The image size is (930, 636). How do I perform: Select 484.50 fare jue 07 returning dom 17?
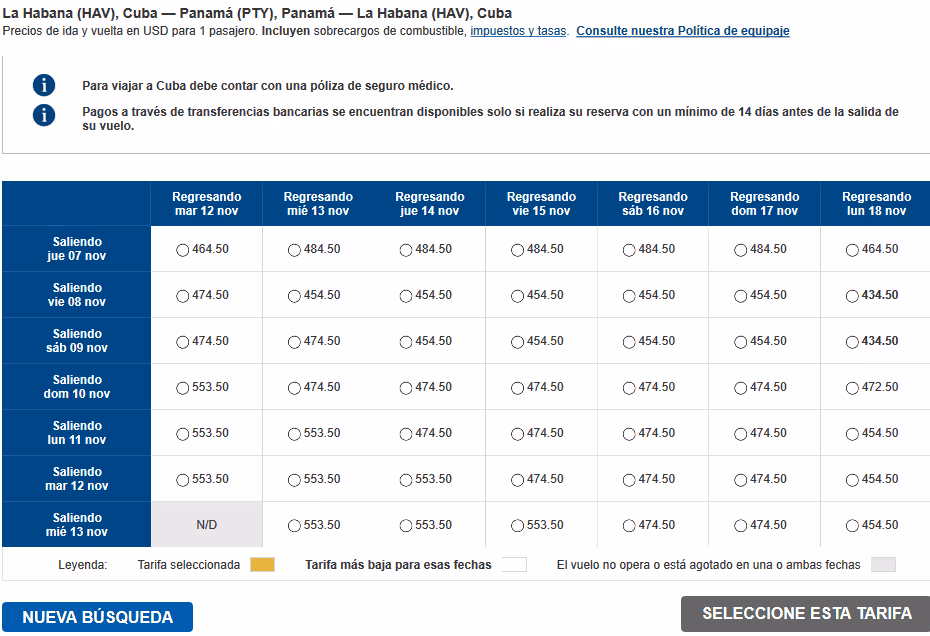click(741, 250)
